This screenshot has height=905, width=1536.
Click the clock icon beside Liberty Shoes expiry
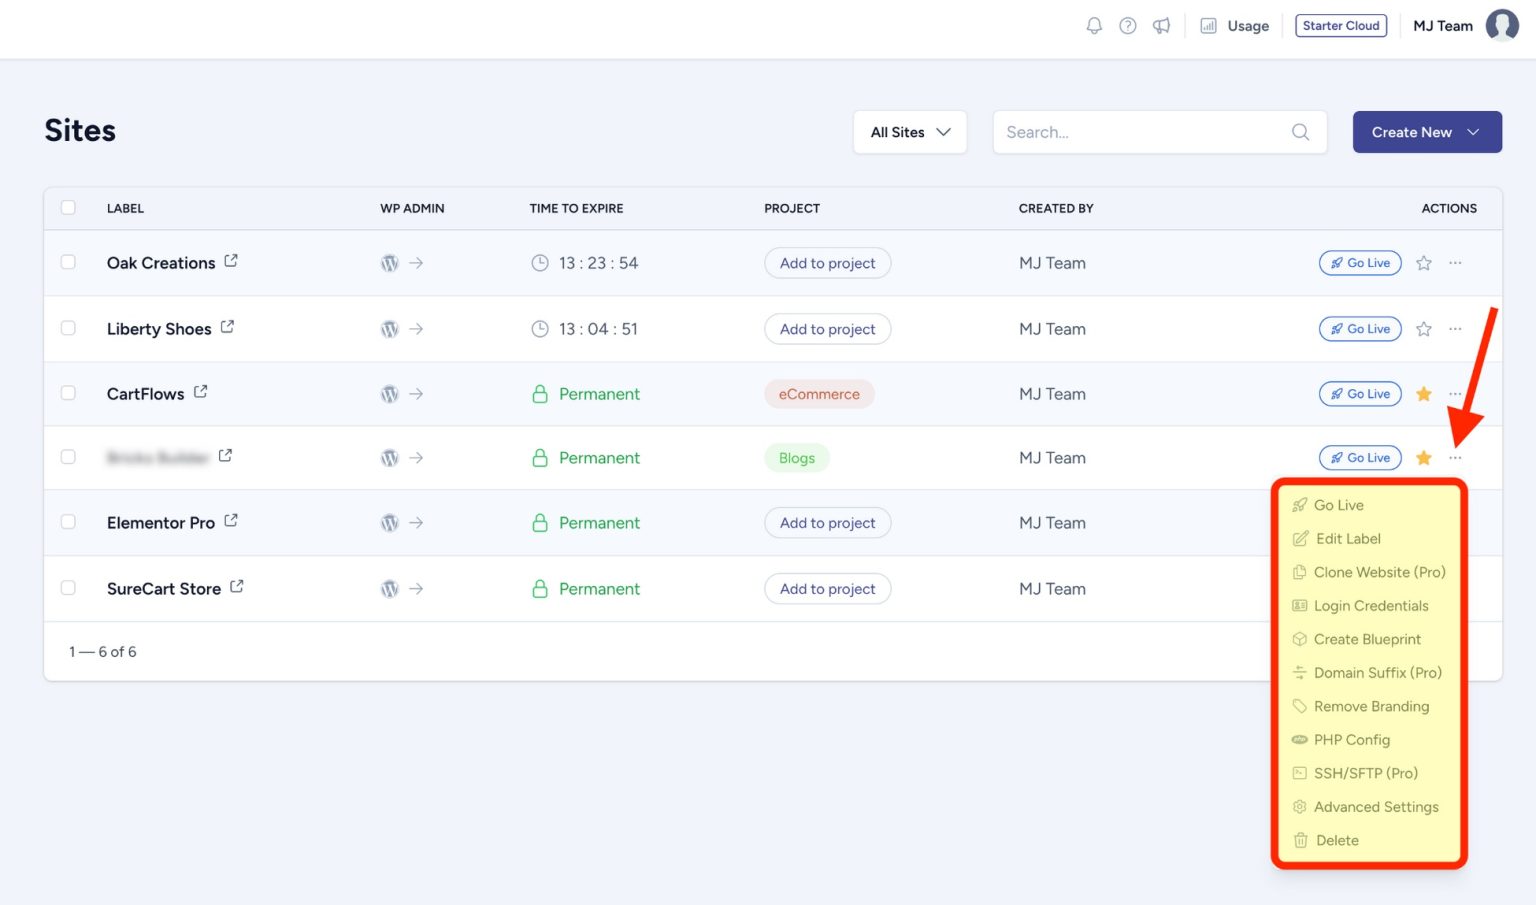[539, 328]
